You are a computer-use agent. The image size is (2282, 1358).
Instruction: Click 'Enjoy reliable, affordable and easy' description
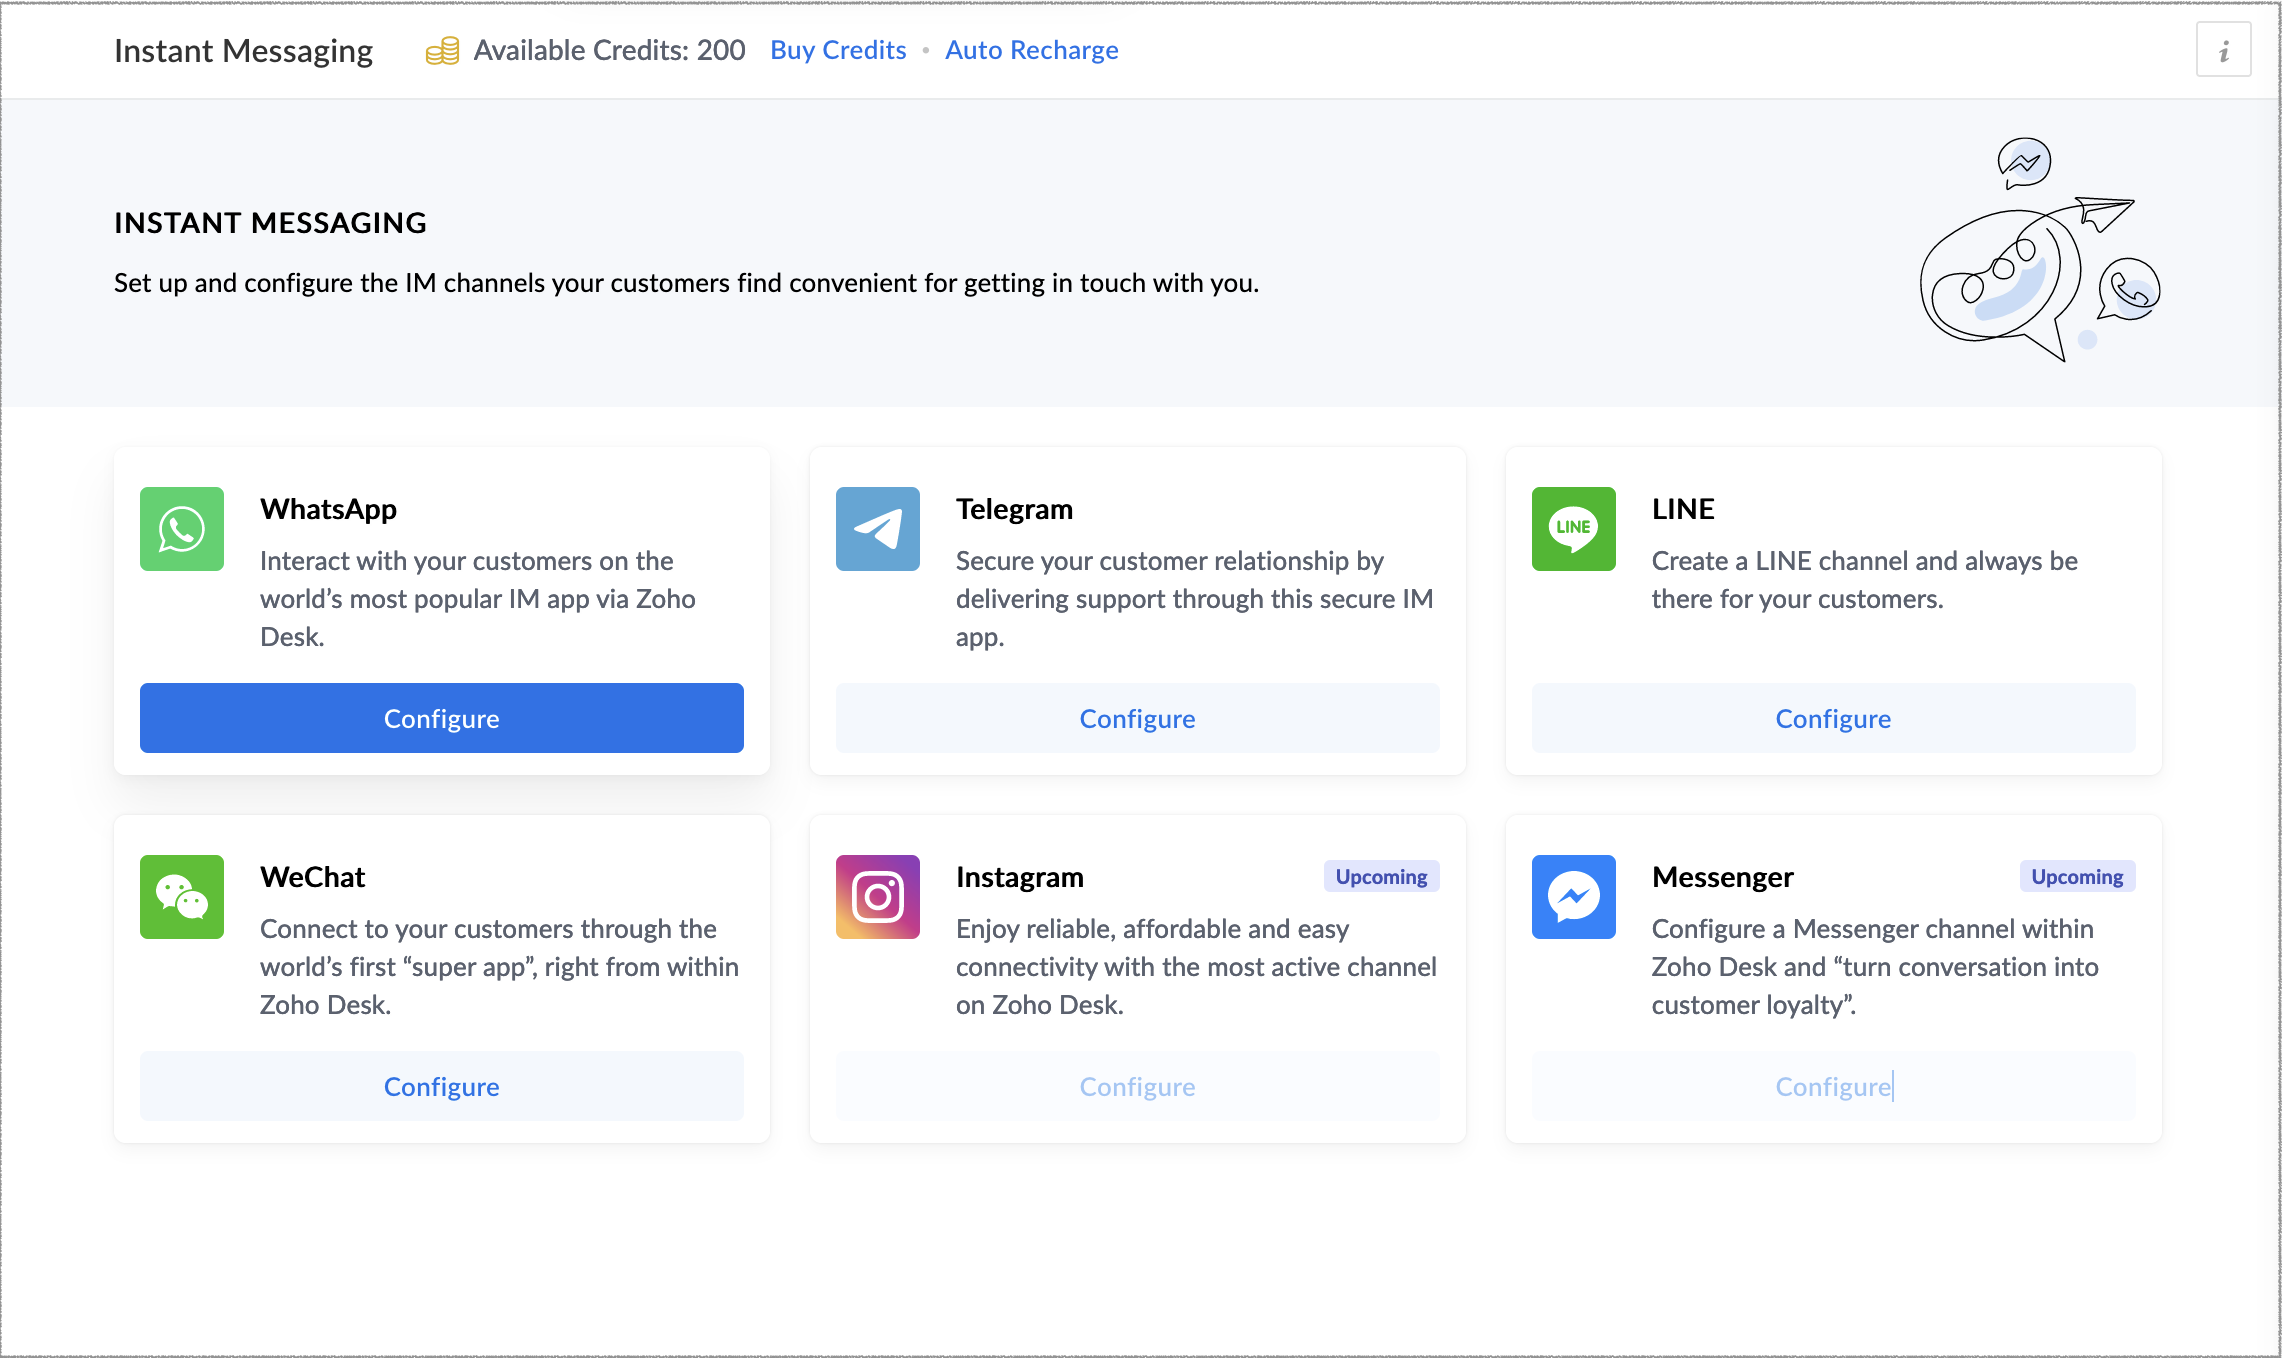pyautogui.click(x=1196, y=967)
